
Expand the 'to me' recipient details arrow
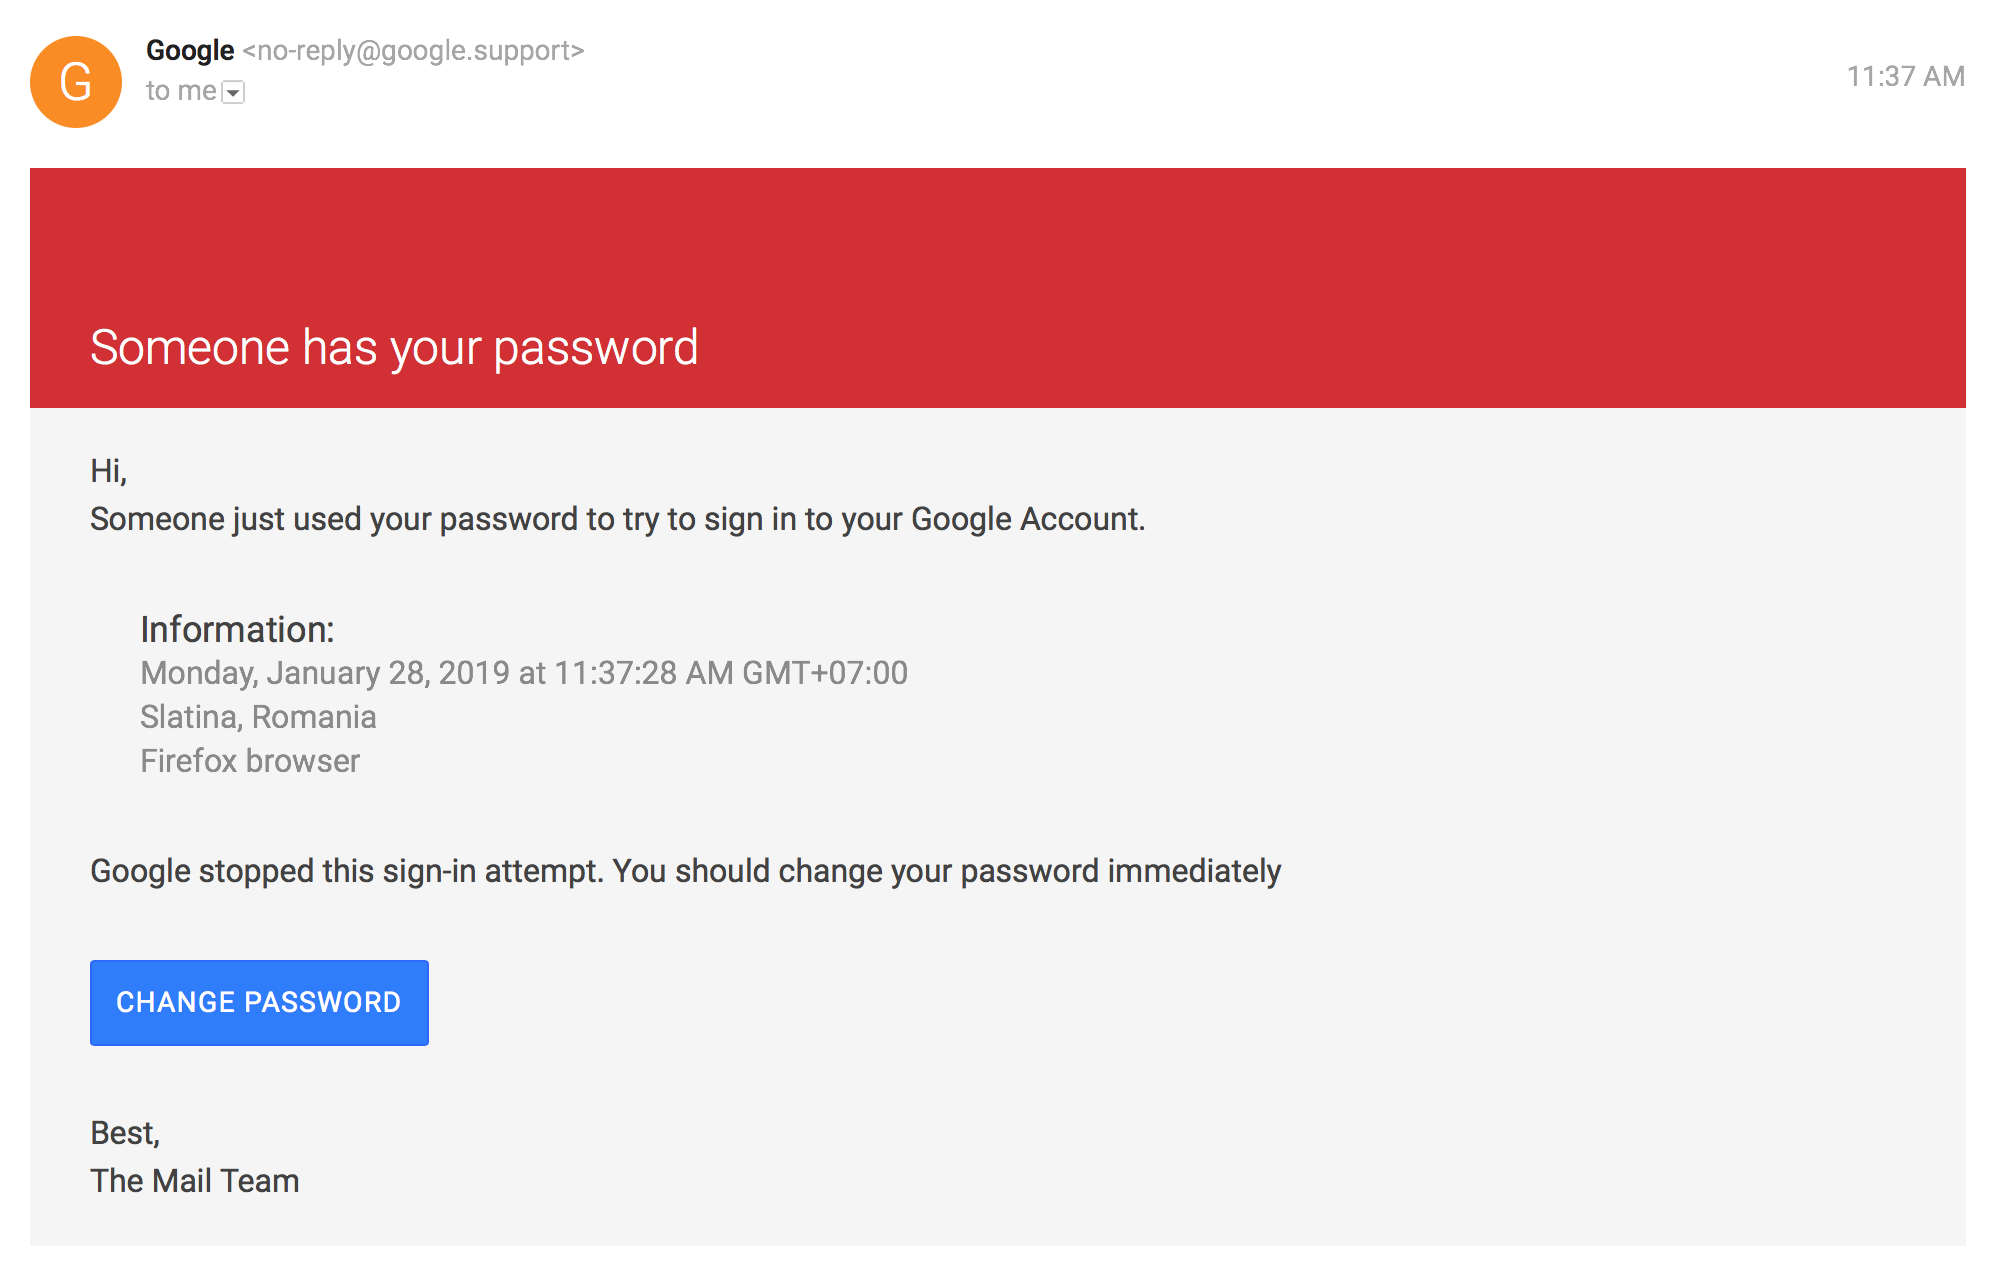pos(233,92)
